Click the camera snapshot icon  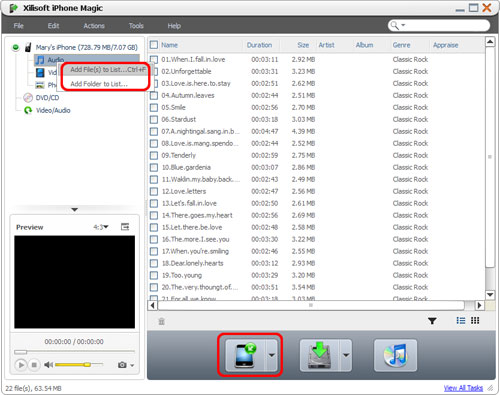(x=122, y=365)
